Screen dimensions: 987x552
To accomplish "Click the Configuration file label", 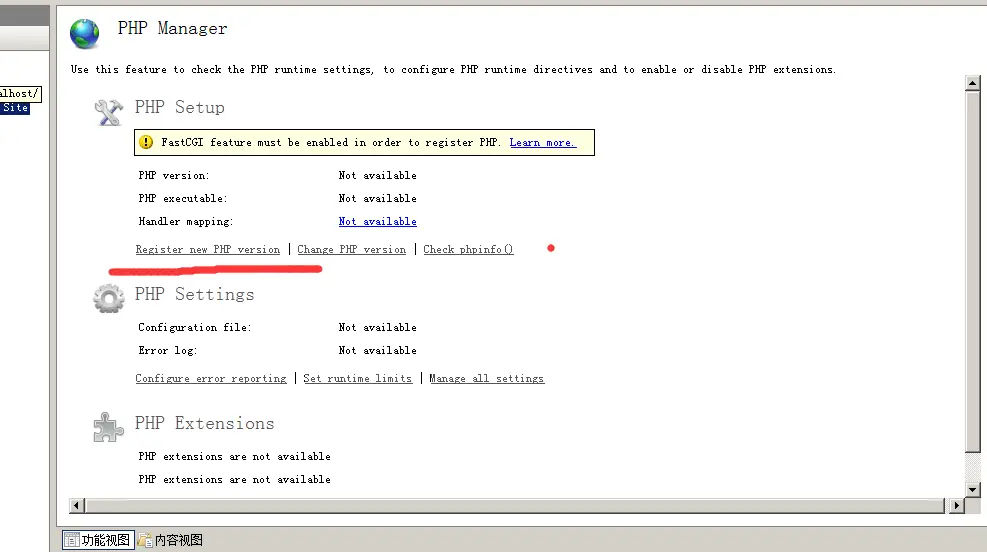I will (195, 328).
